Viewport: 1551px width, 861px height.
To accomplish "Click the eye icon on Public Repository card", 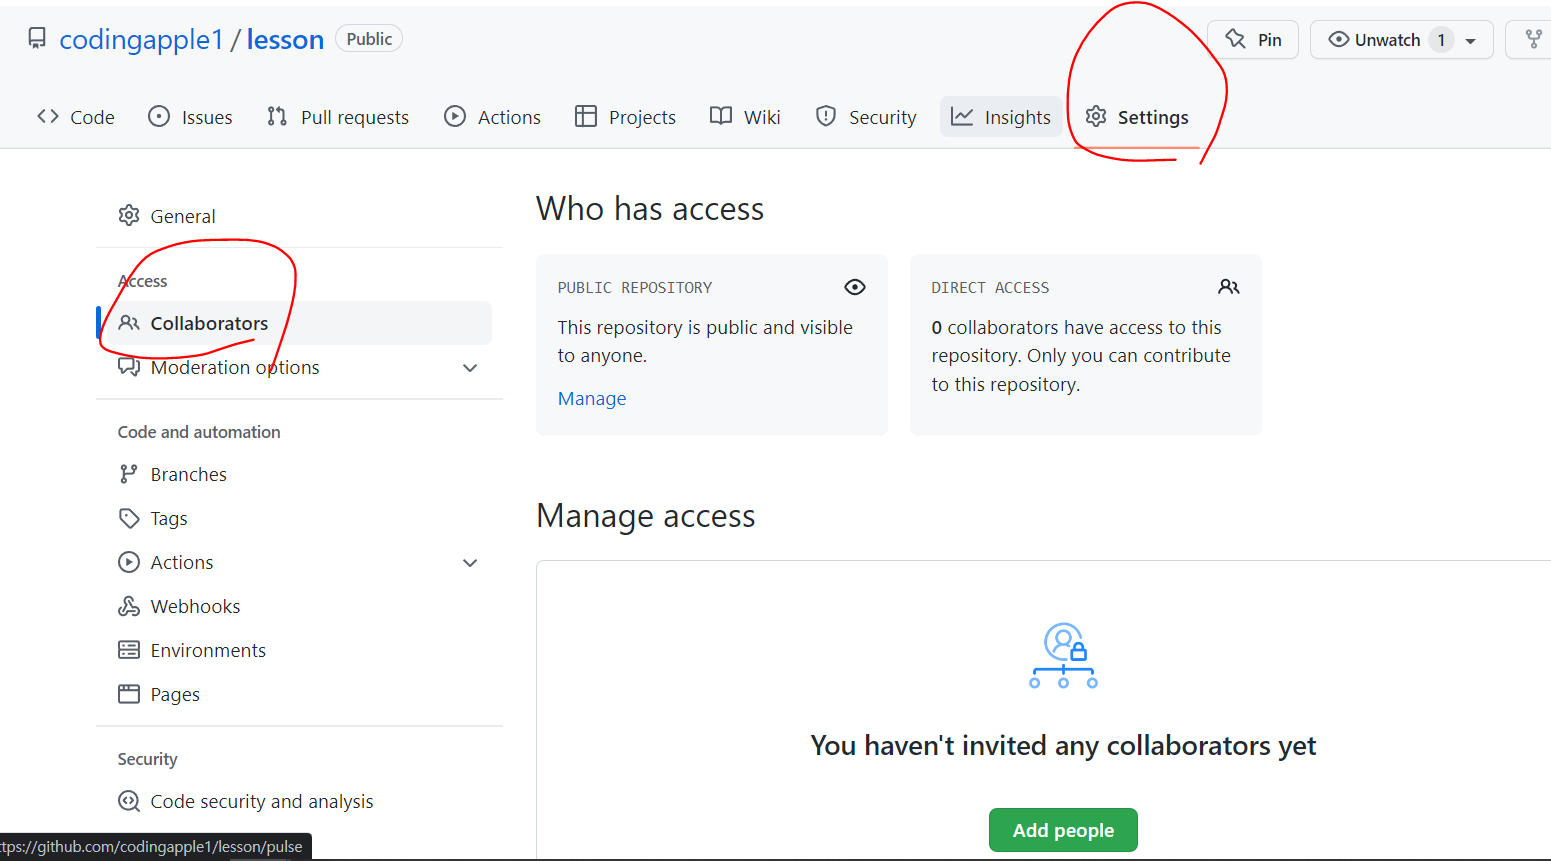I will (855, 287).
